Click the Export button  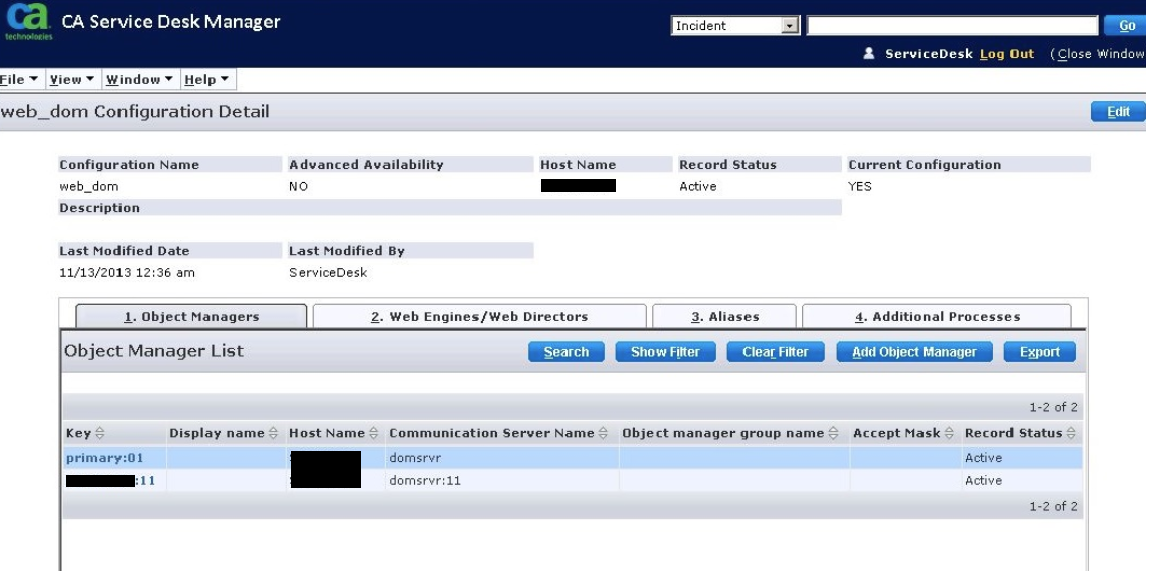click(1040, 352)
